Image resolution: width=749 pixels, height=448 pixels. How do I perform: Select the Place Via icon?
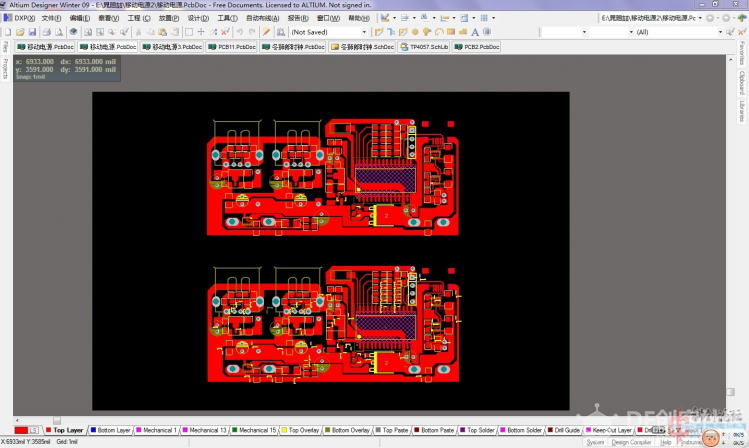(x=427, y=32)
